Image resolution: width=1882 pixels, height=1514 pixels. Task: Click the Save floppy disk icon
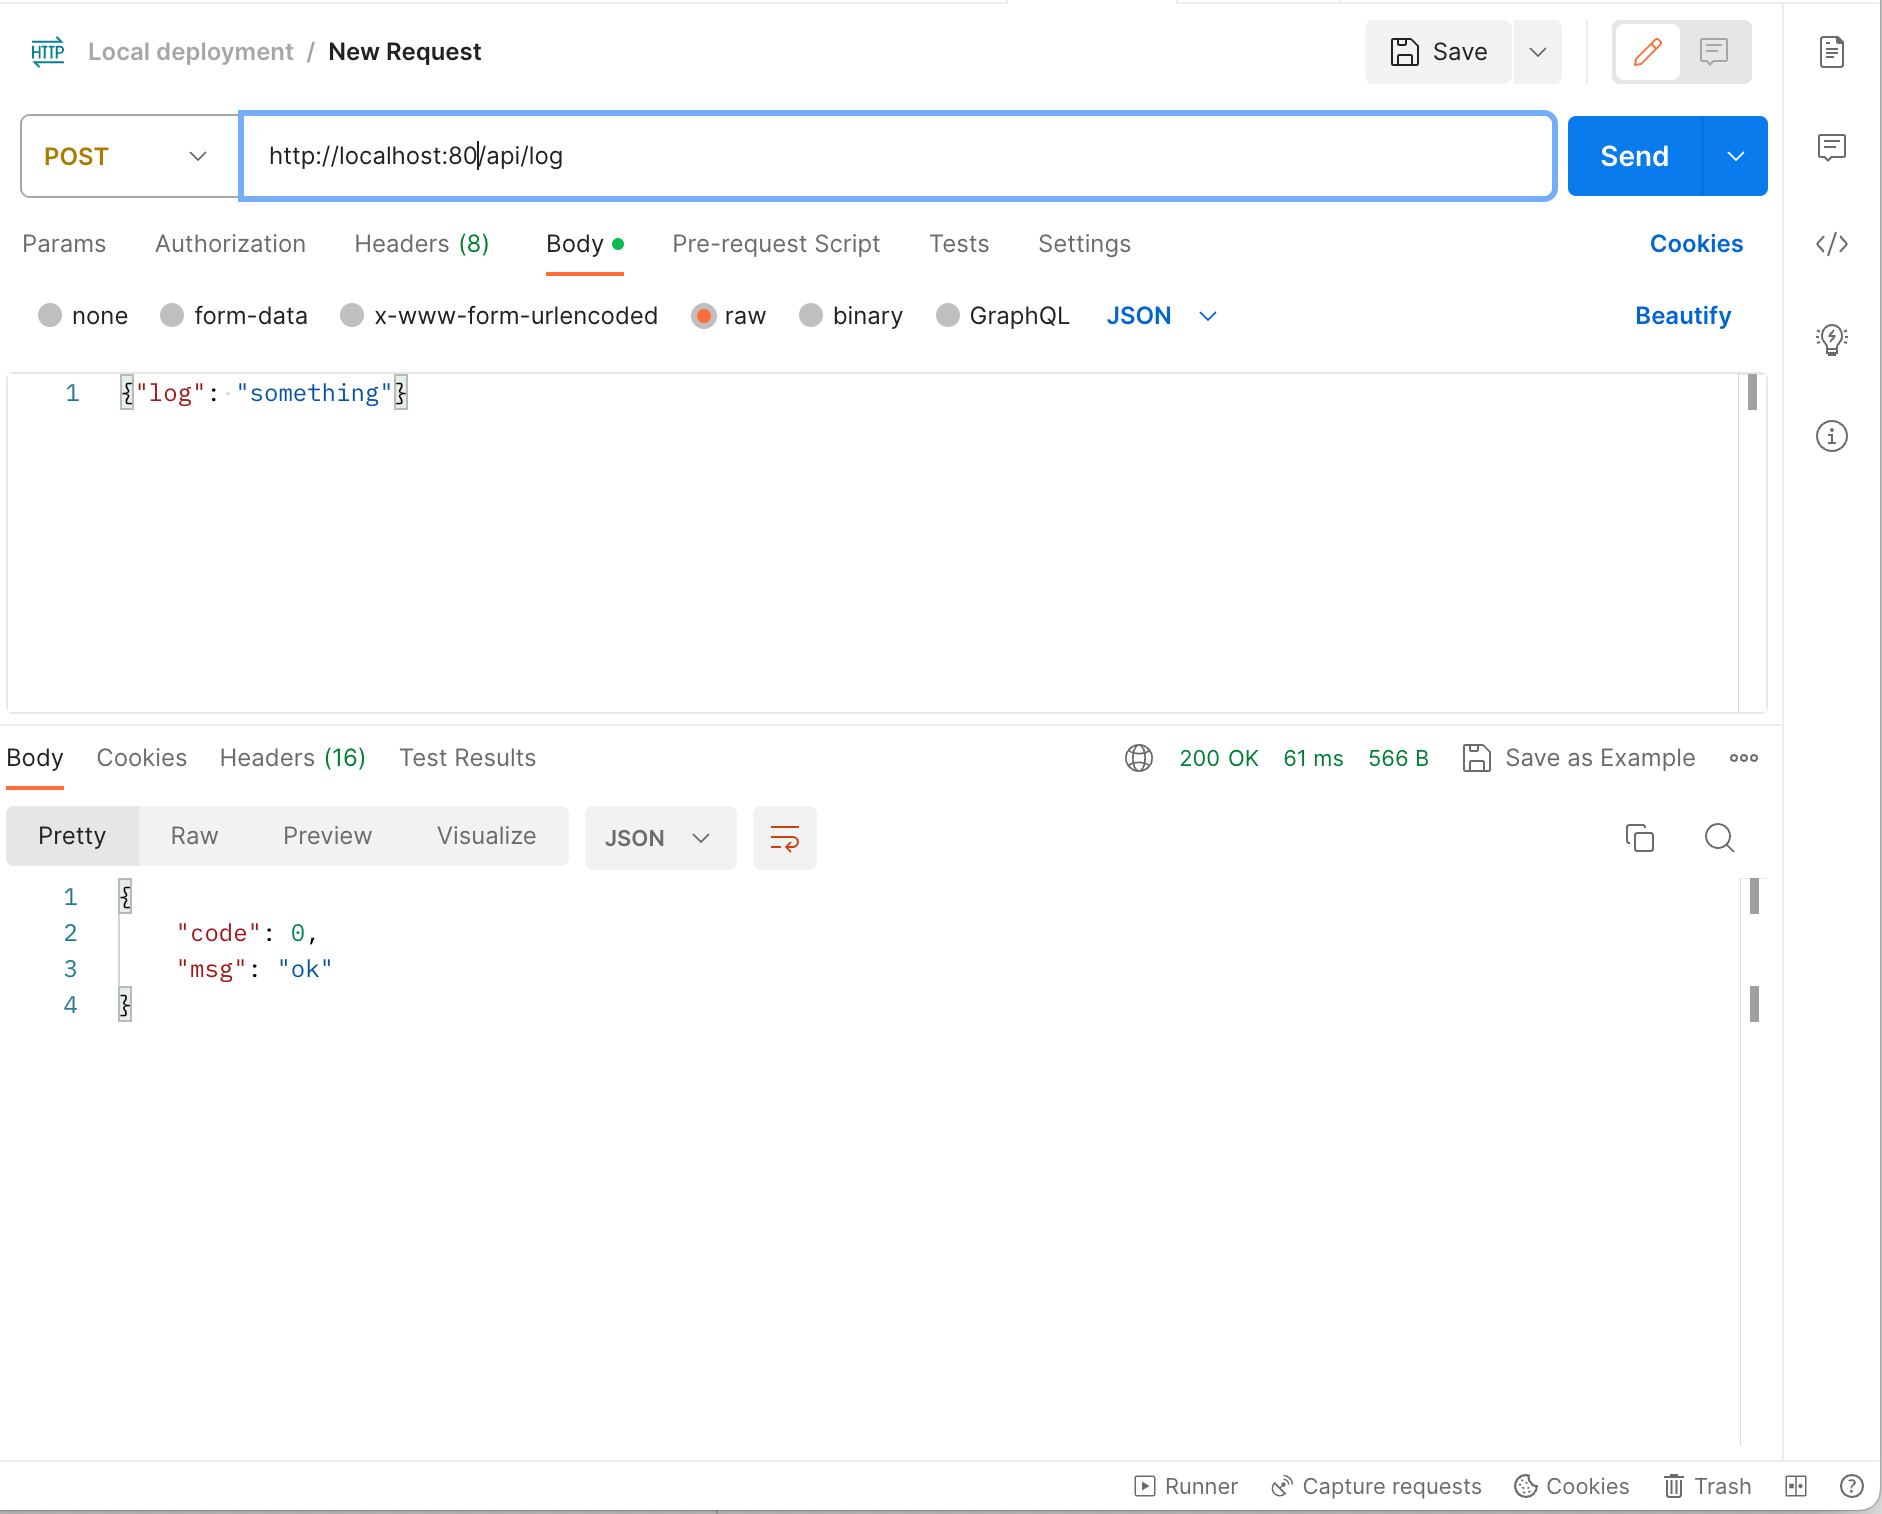tap(1405, 52)
